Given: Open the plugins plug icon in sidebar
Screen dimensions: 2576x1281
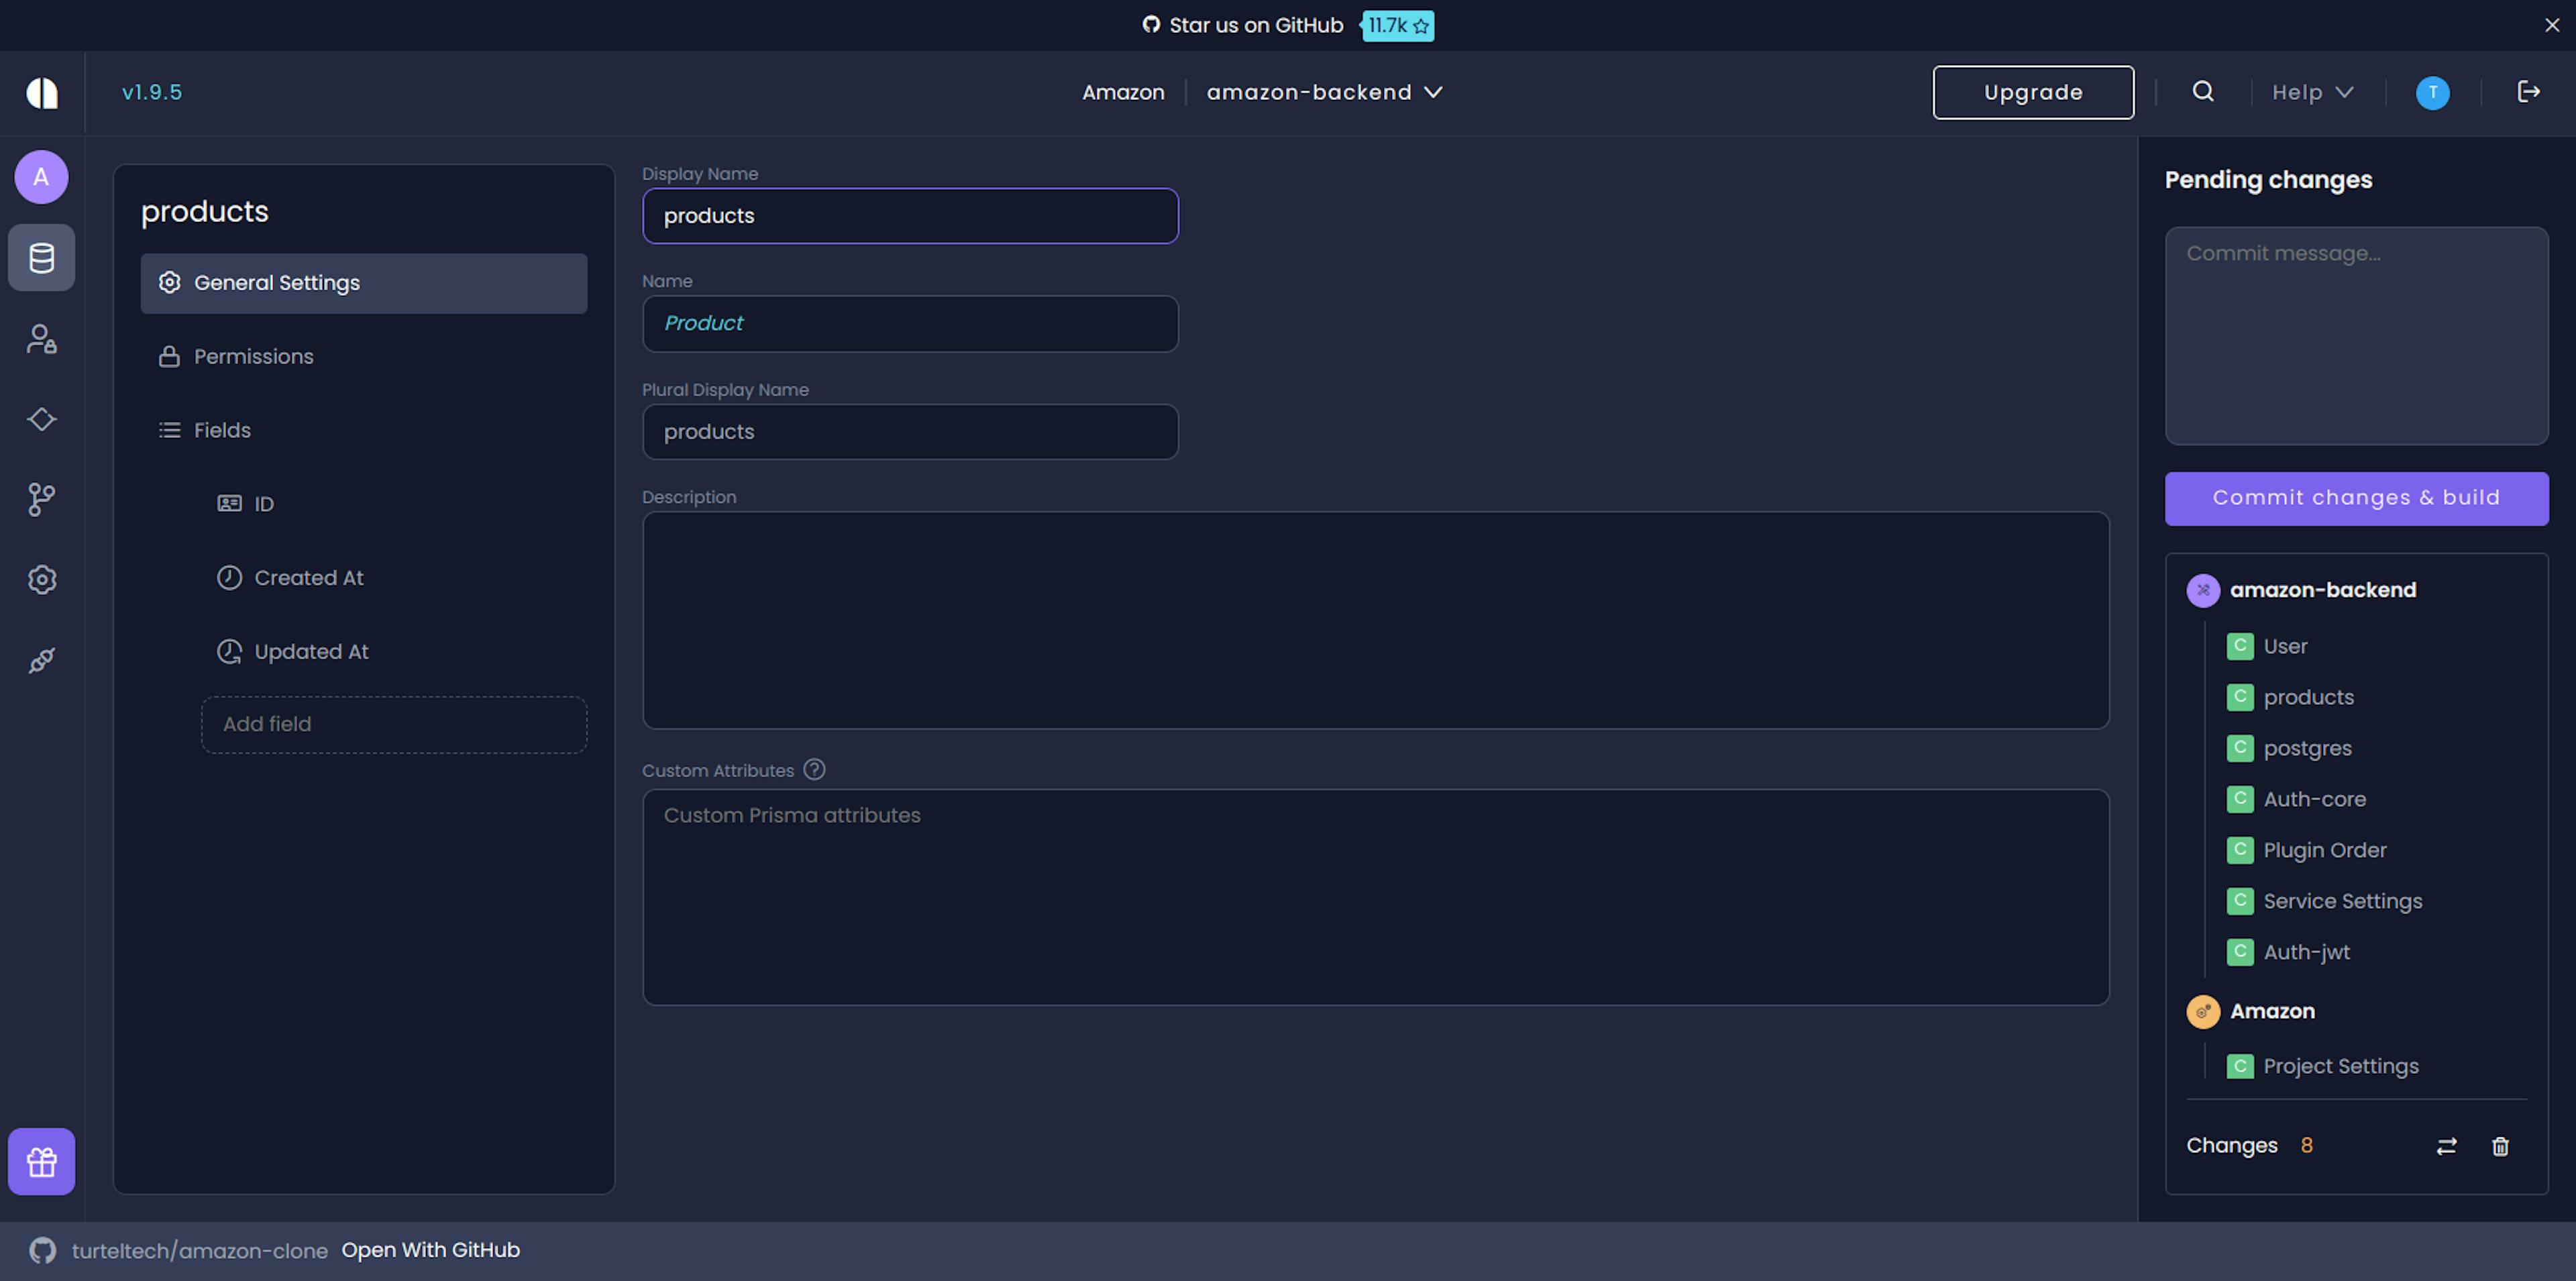Looking at the screenshot, I should click(x=41, y=660).
